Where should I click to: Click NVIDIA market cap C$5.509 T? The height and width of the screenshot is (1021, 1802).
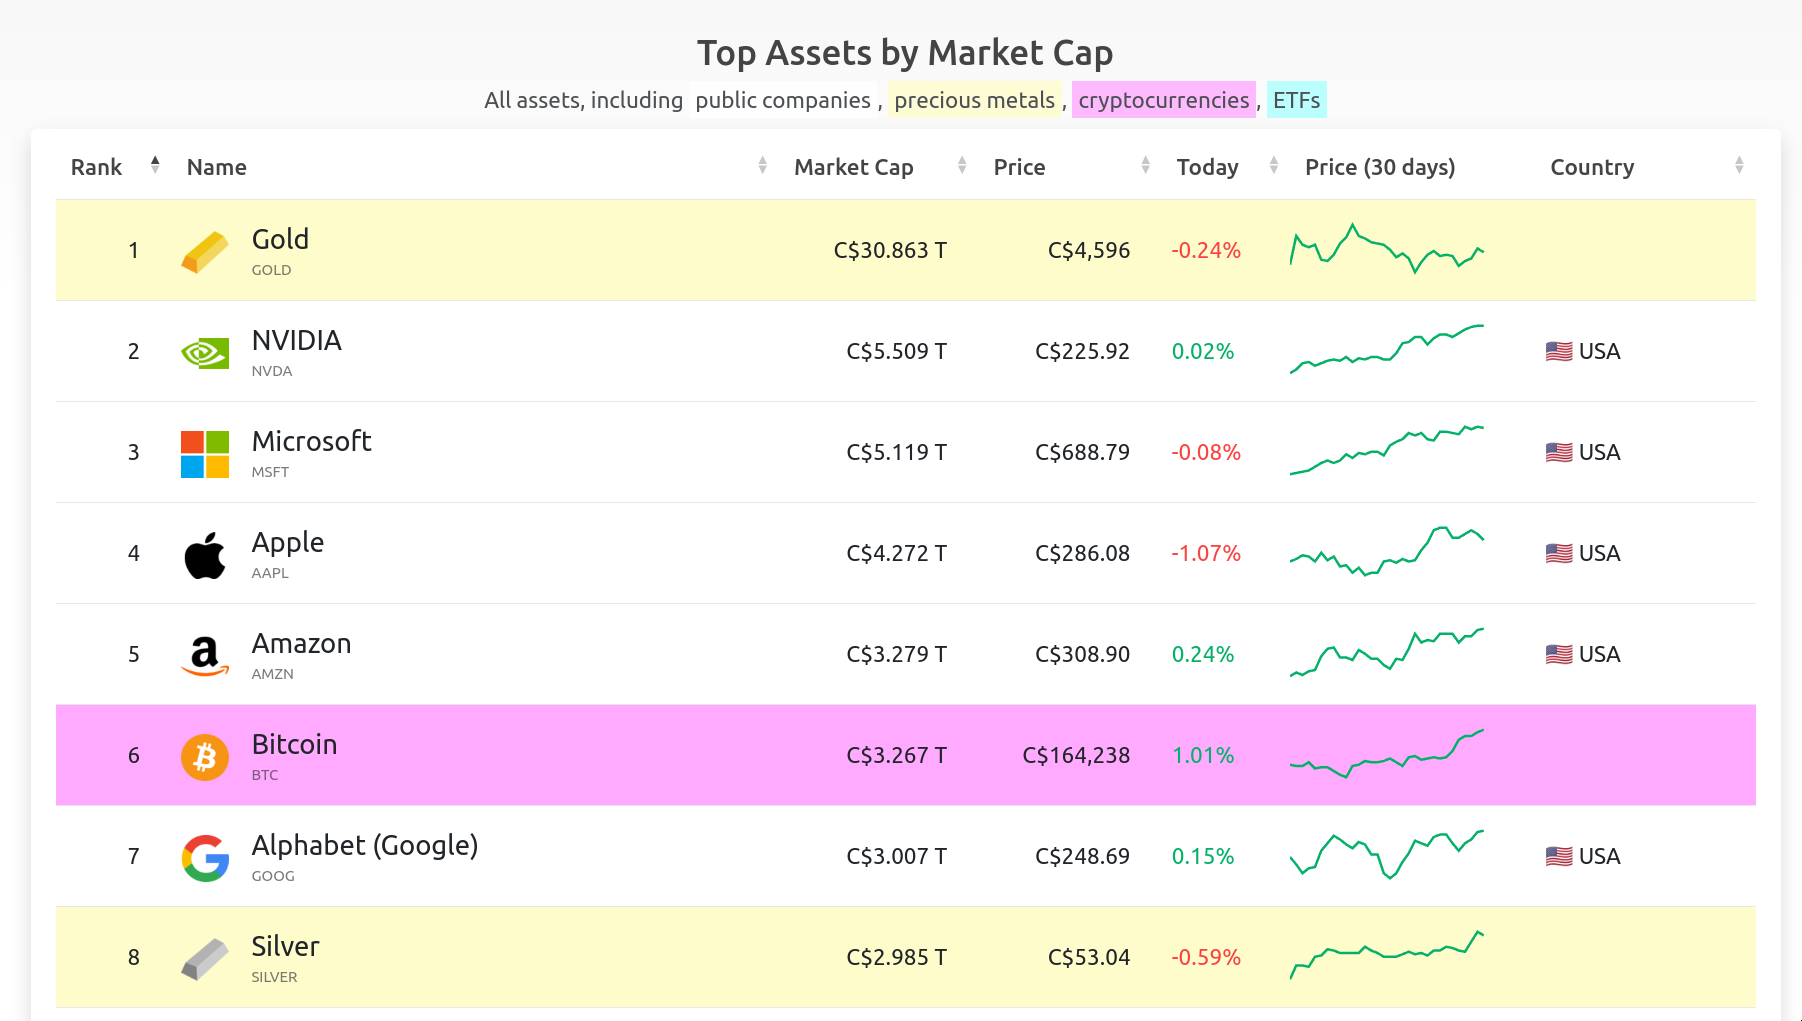click(x=896, y=352)
